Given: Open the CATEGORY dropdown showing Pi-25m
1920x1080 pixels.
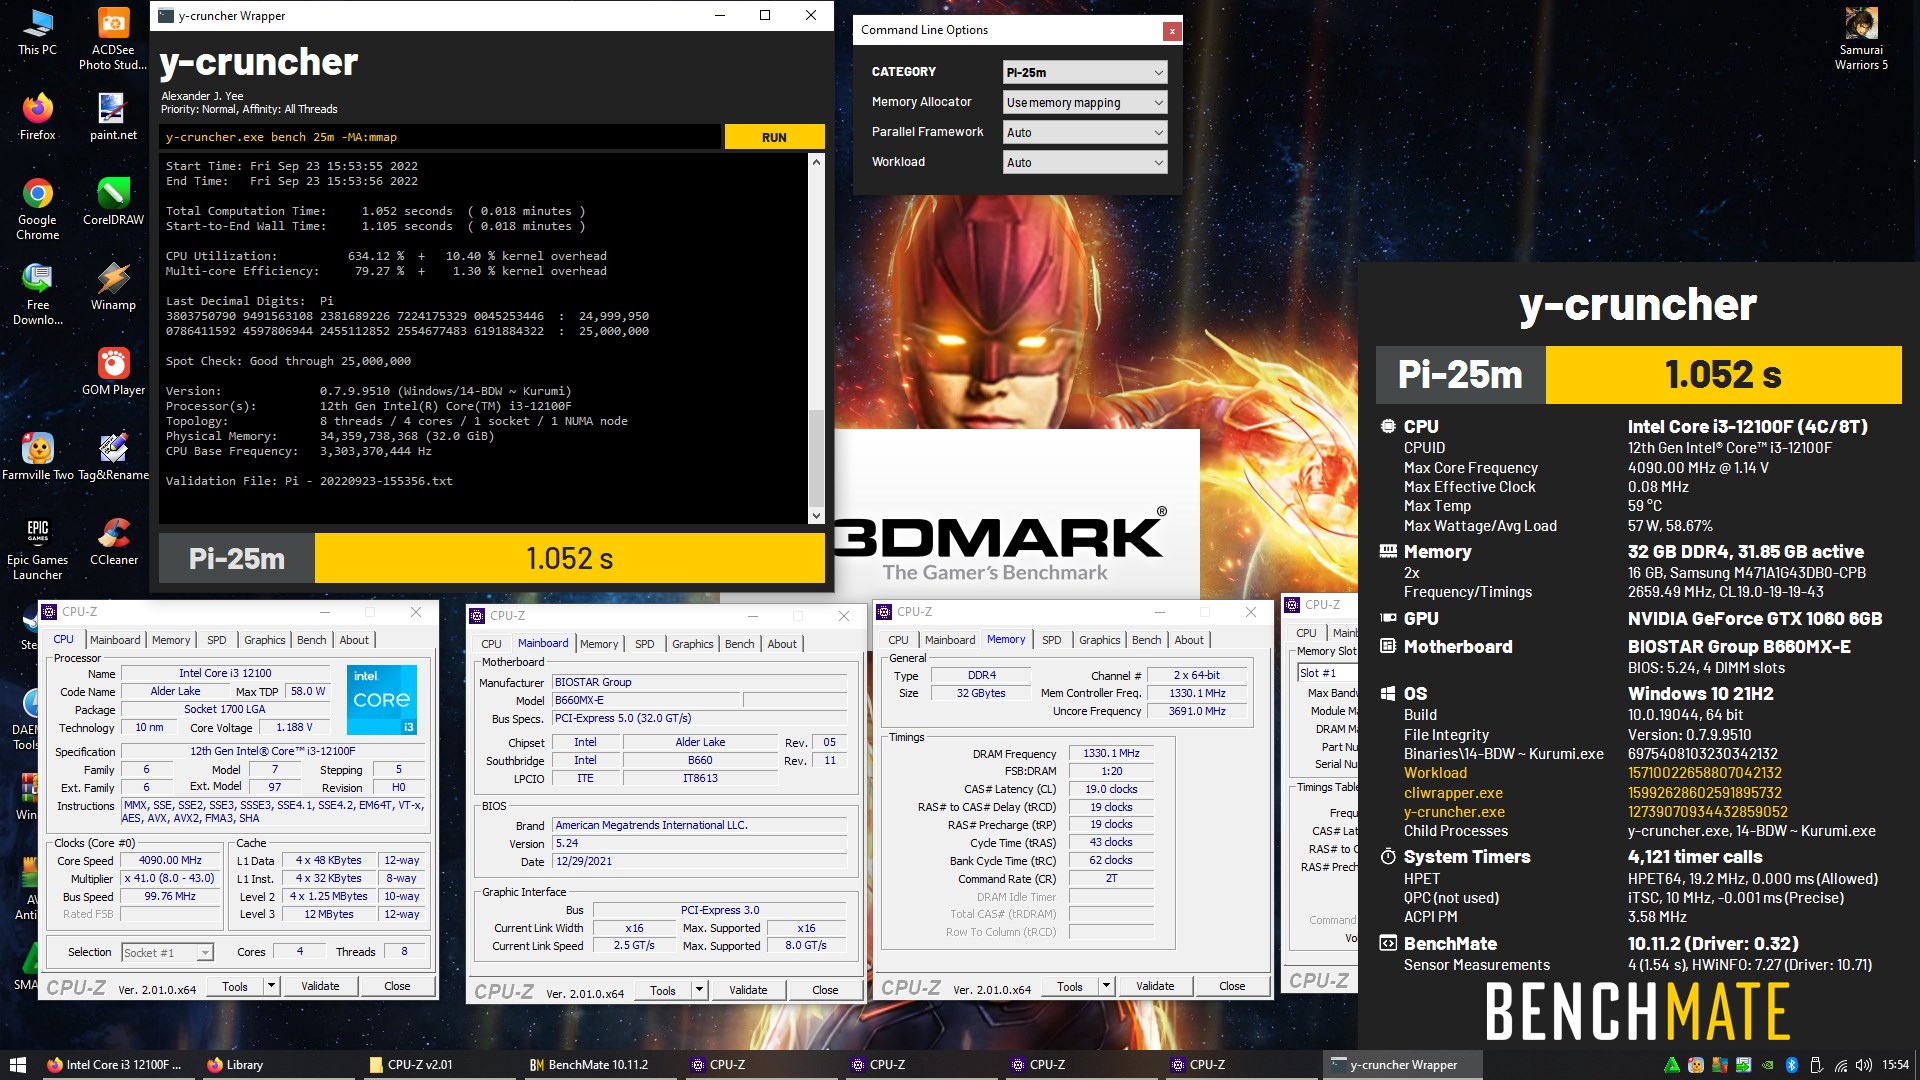Looking at the screenshot, I should point(1084,72).
